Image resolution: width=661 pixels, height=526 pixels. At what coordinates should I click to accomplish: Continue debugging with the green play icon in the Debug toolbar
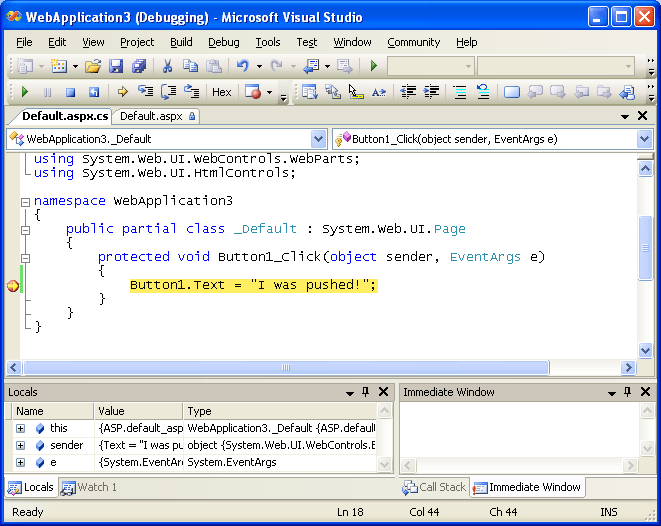[x=24, y=91]
